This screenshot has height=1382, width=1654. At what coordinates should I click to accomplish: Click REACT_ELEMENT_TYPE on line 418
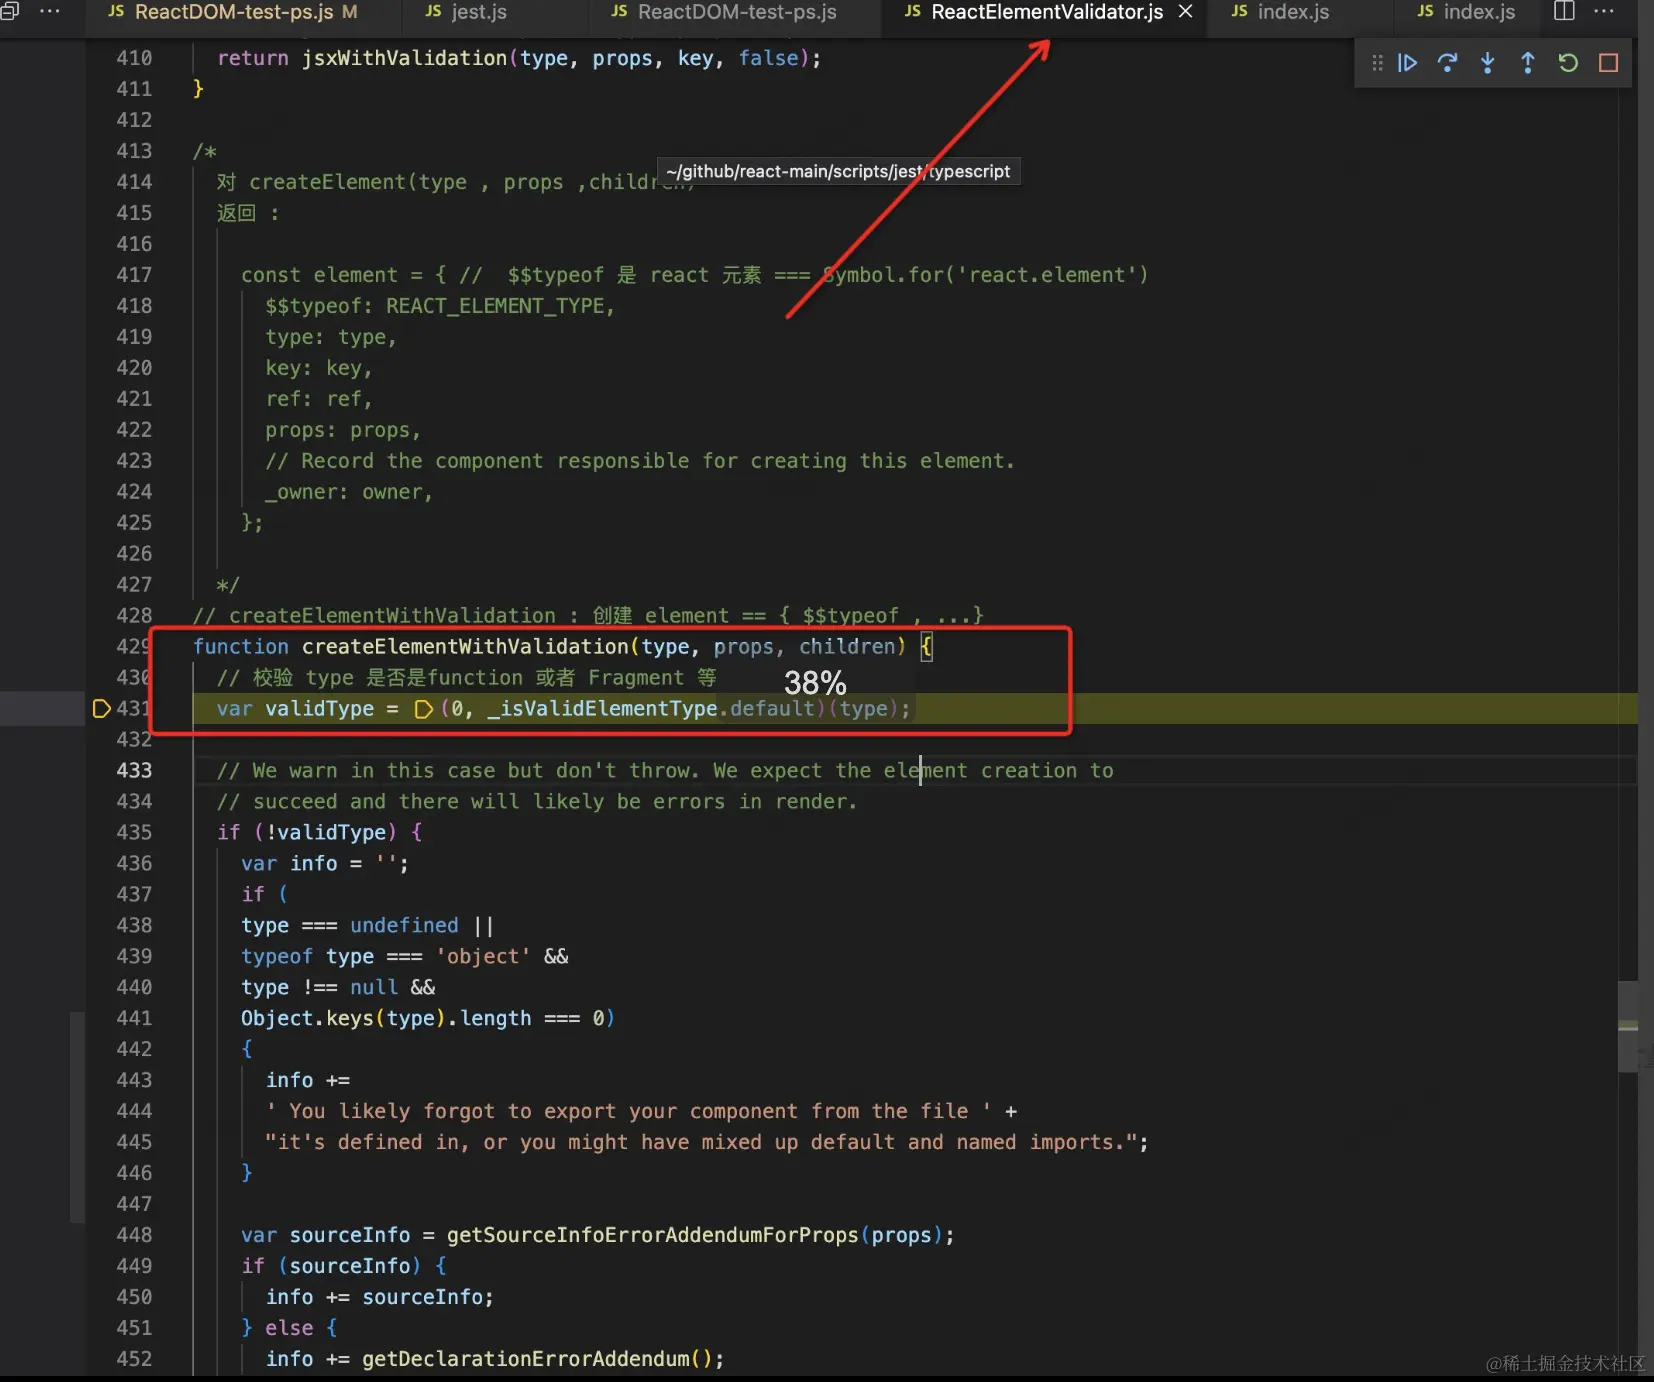click(495, 306)
